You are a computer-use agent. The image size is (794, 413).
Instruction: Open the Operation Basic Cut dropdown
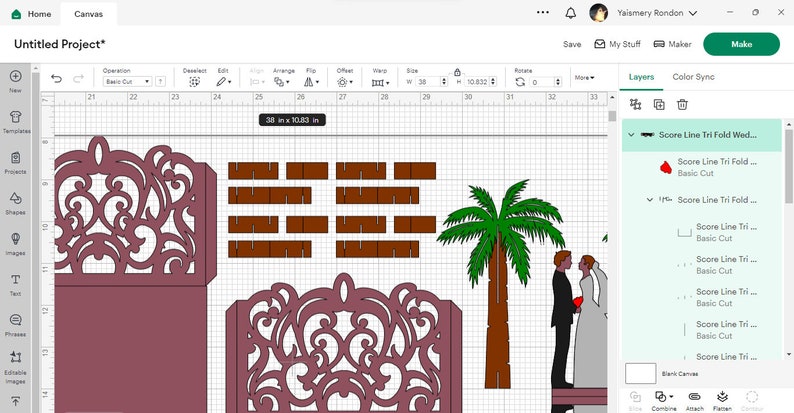[127, 81]
